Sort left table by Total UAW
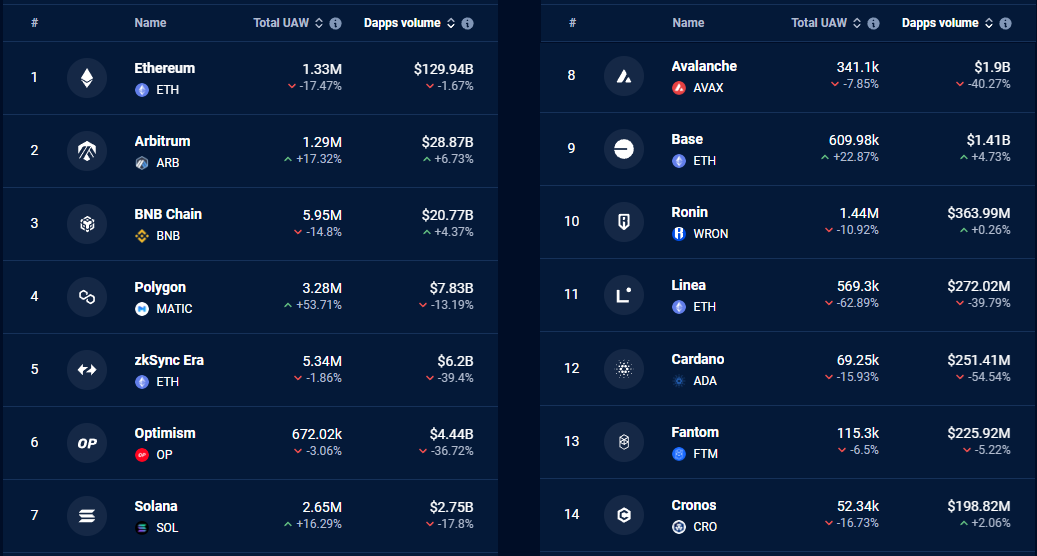This screenshot has width=1037, height=556. coord(319,23)
